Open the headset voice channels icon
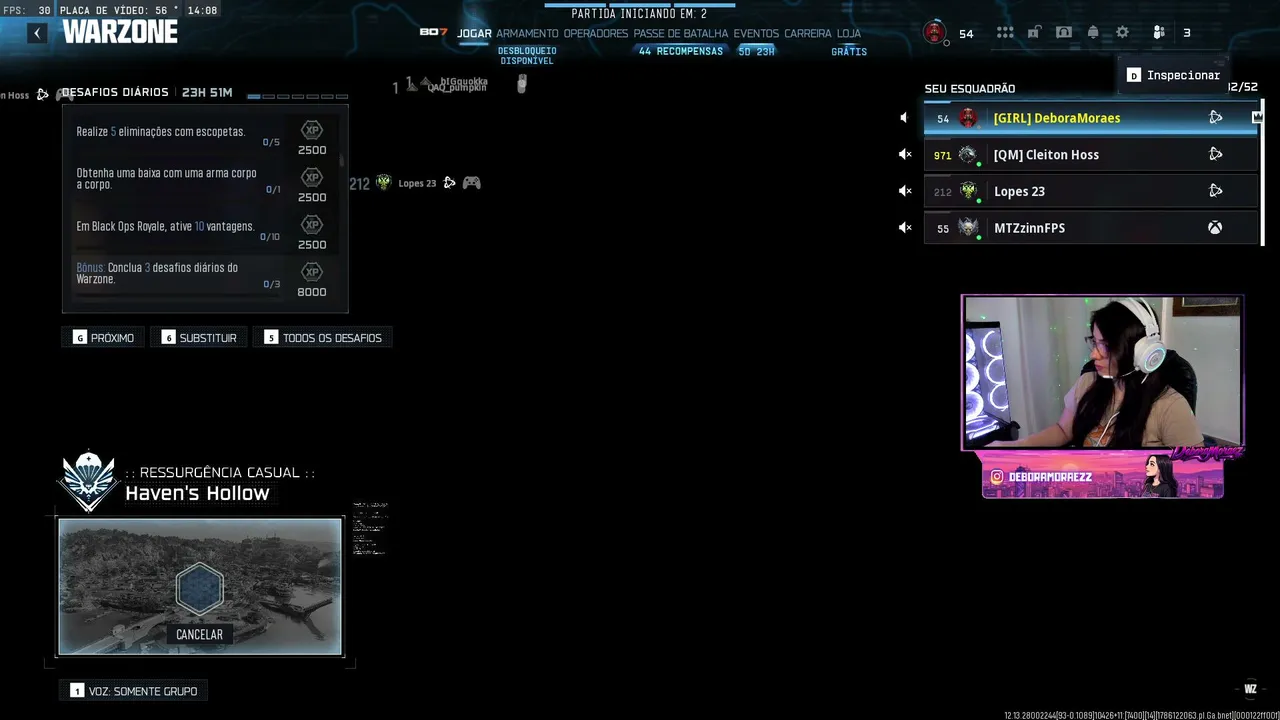Image resolution: width=1280 pixels, height=720 pixels. pos(1064,33)
